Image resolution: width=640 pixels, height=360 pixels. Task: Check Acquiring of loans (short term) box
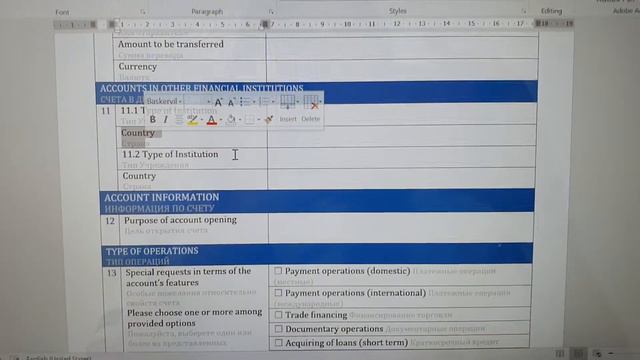pyautogui.click(x=278, y=343)
